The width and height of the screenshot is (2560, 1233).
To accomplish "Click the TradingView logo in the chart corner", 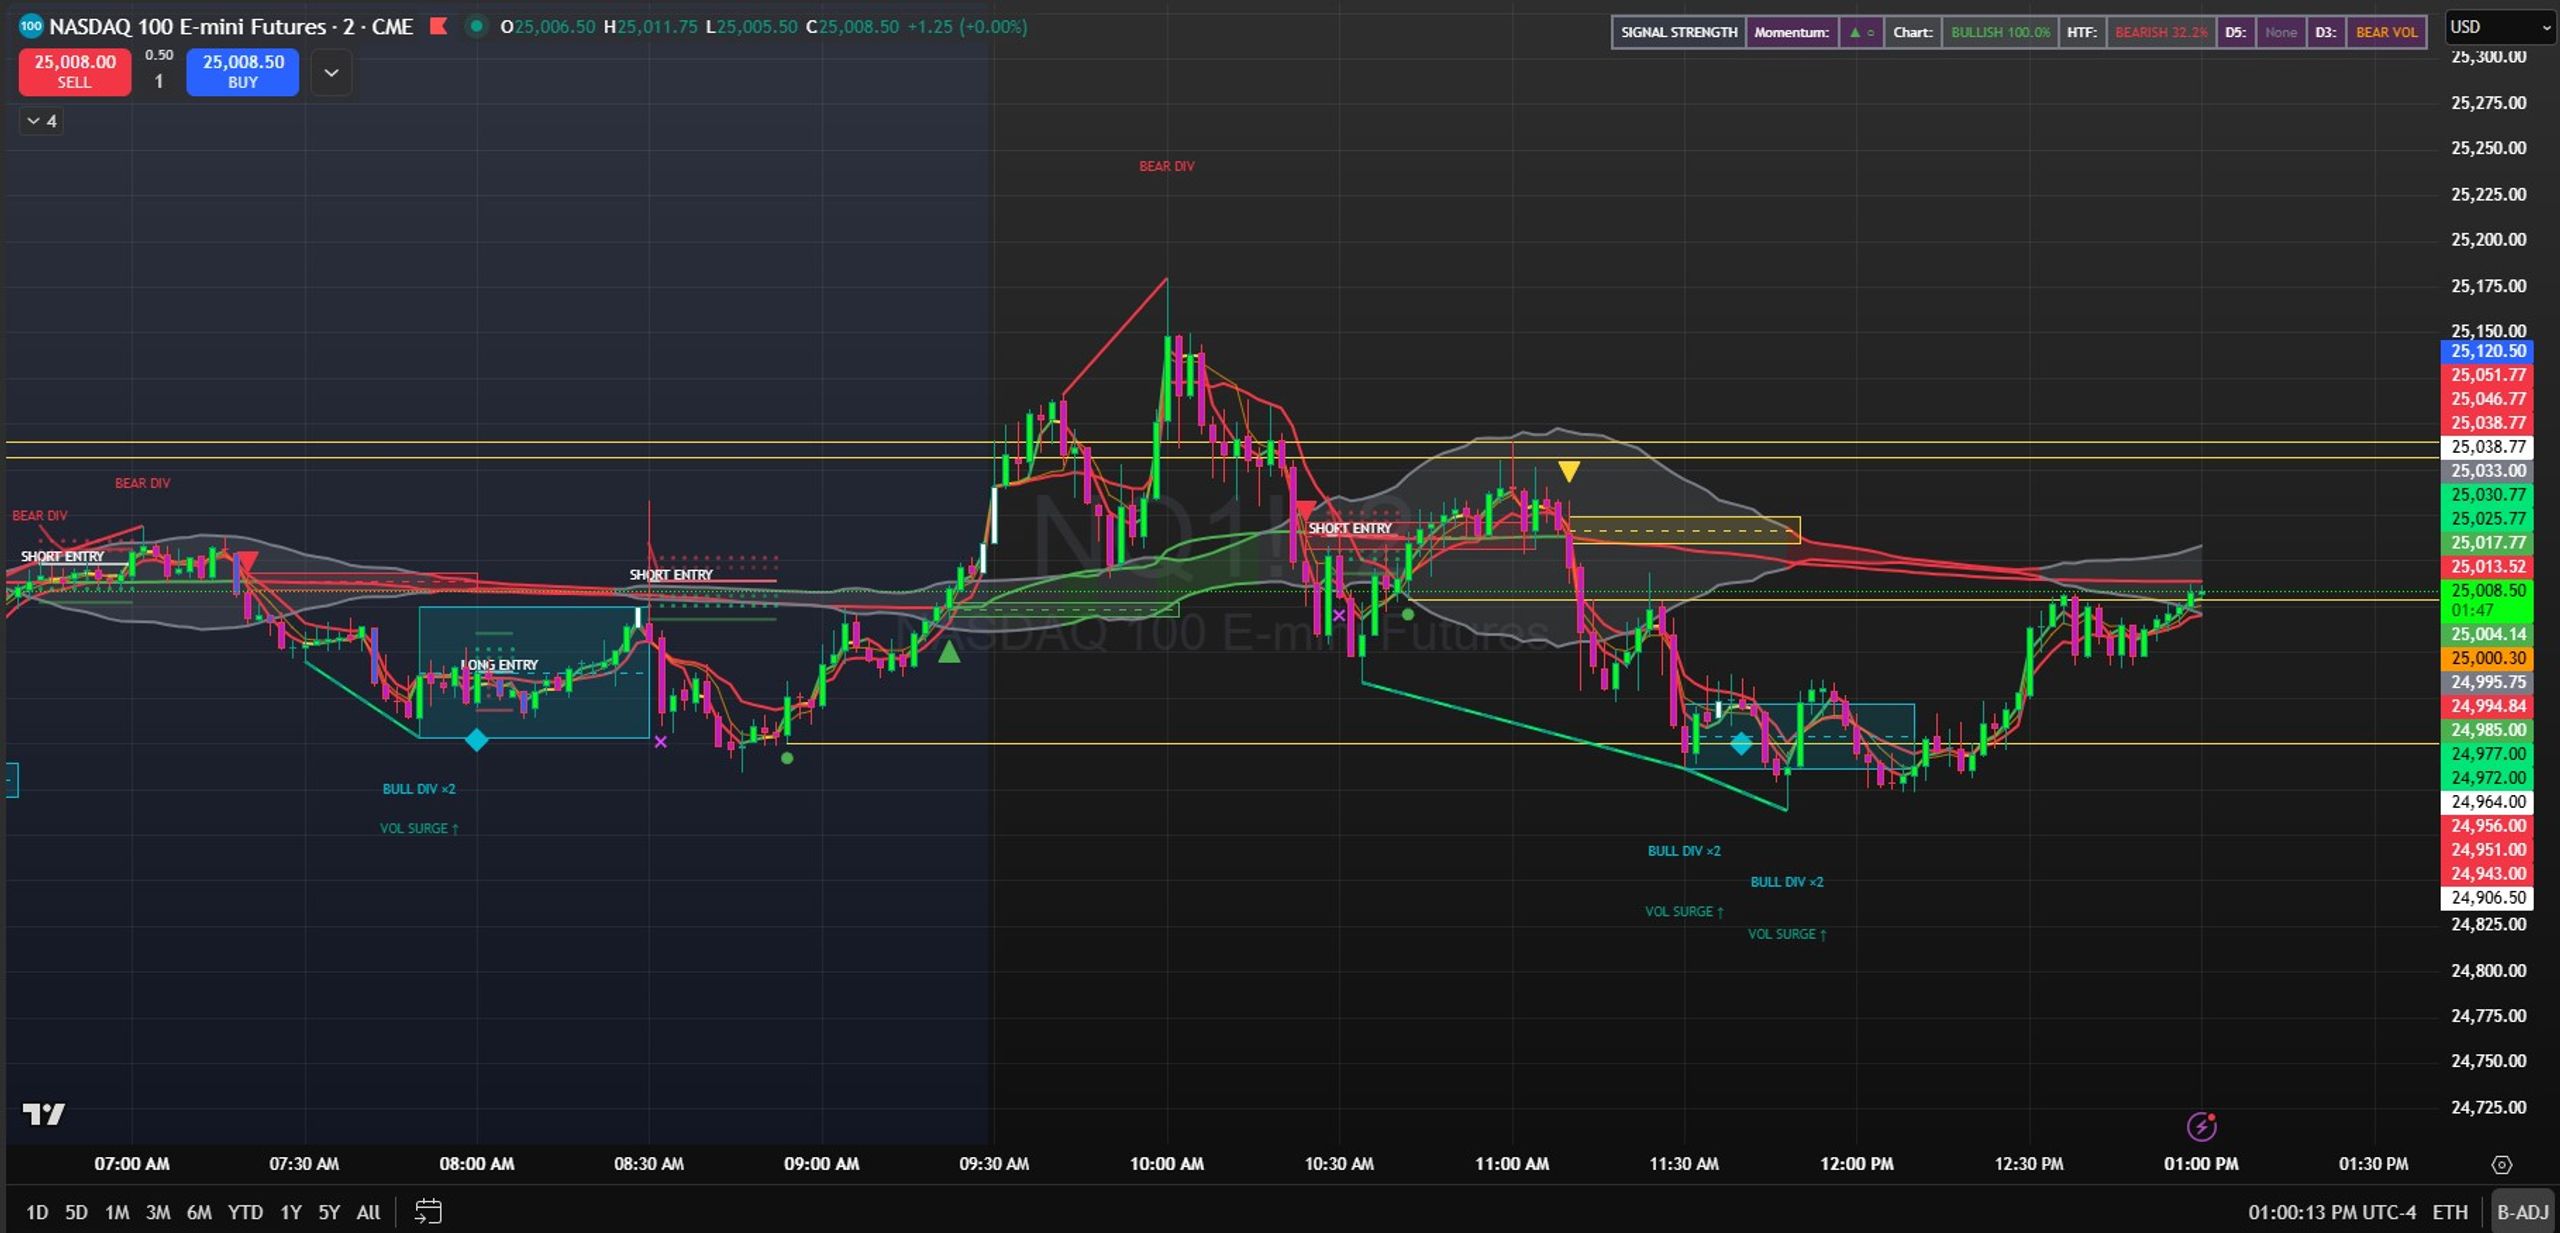I will [44, 1113].
